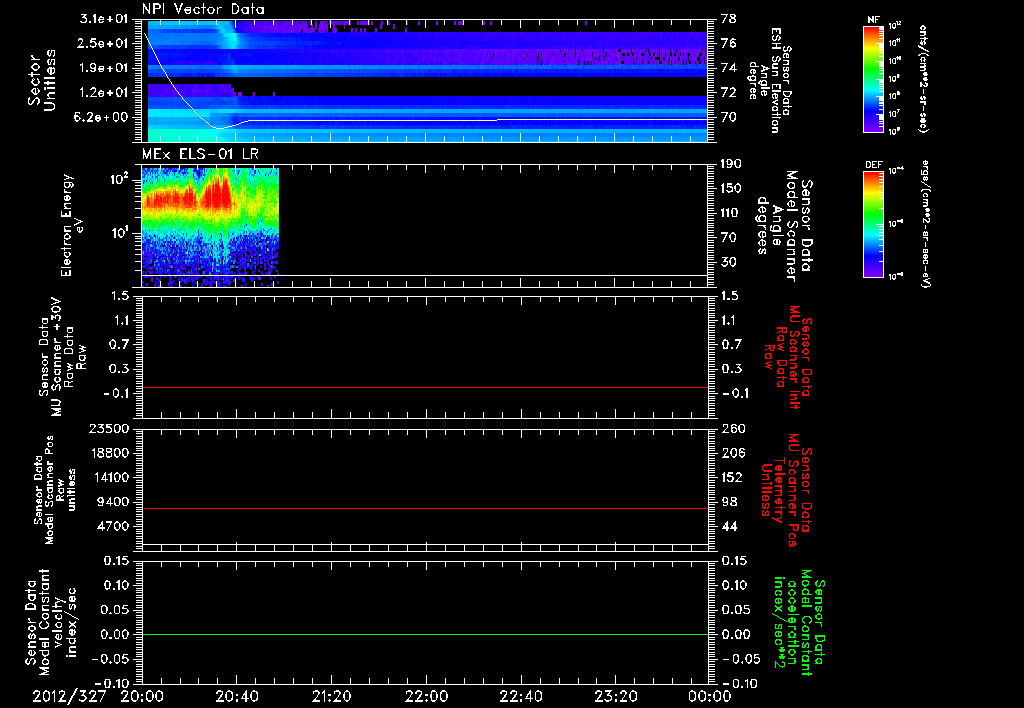
Task: Select the 'NPI Vector Data' panel title
Action: pos(203,9)
